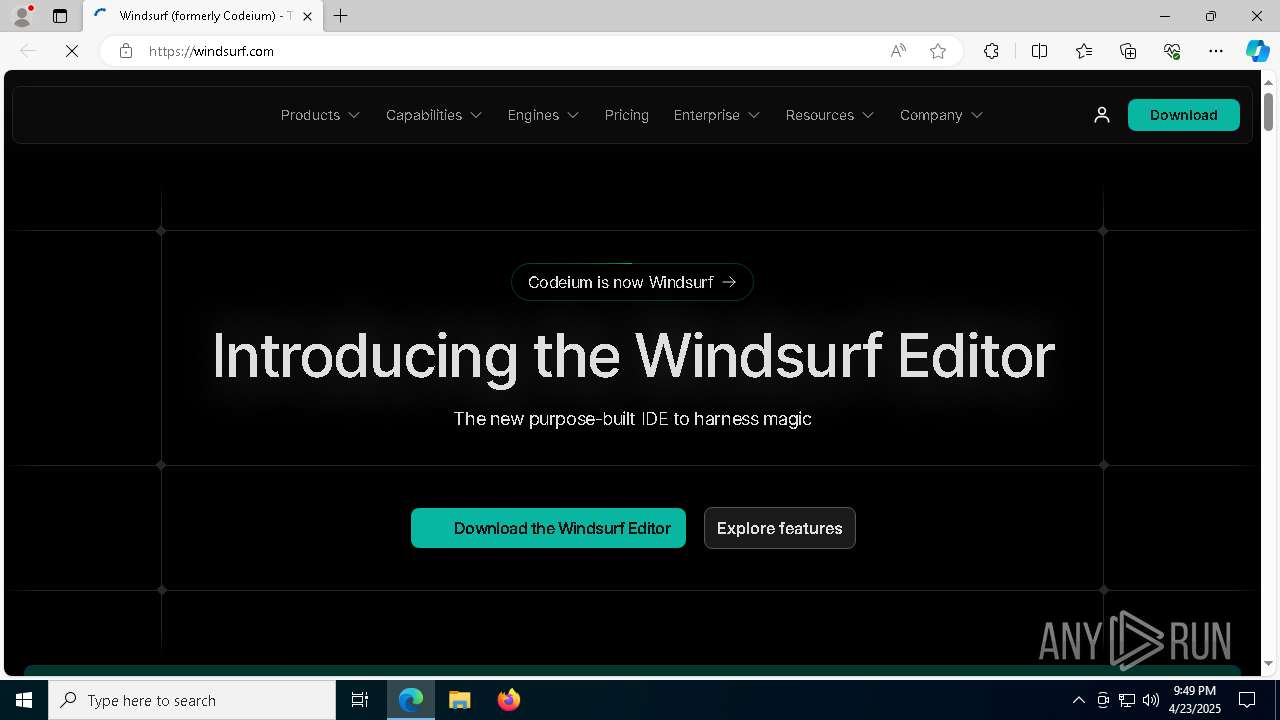Viewport: 1280px width, 720px height.
Task: Open the Favorites list
Action: pos(1084,51)
